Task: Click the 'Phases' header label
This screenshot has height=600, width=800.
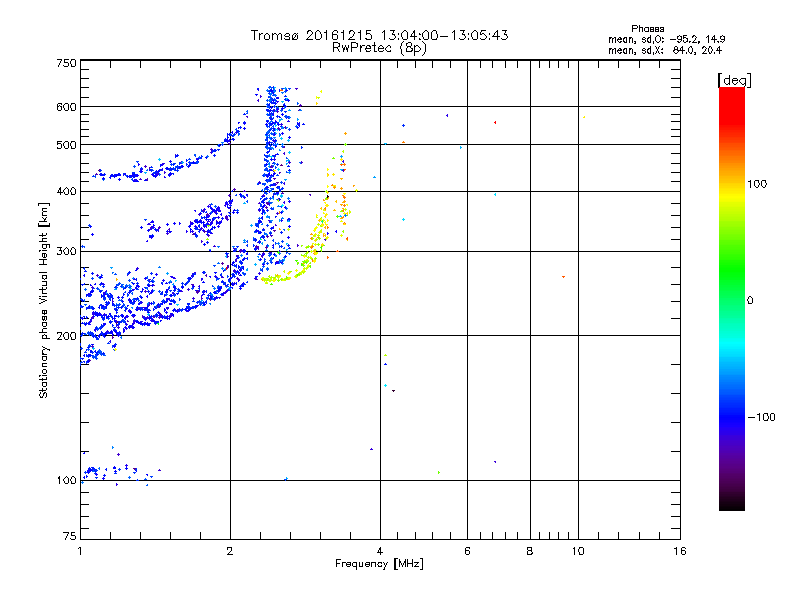Action: pos(647,29)
